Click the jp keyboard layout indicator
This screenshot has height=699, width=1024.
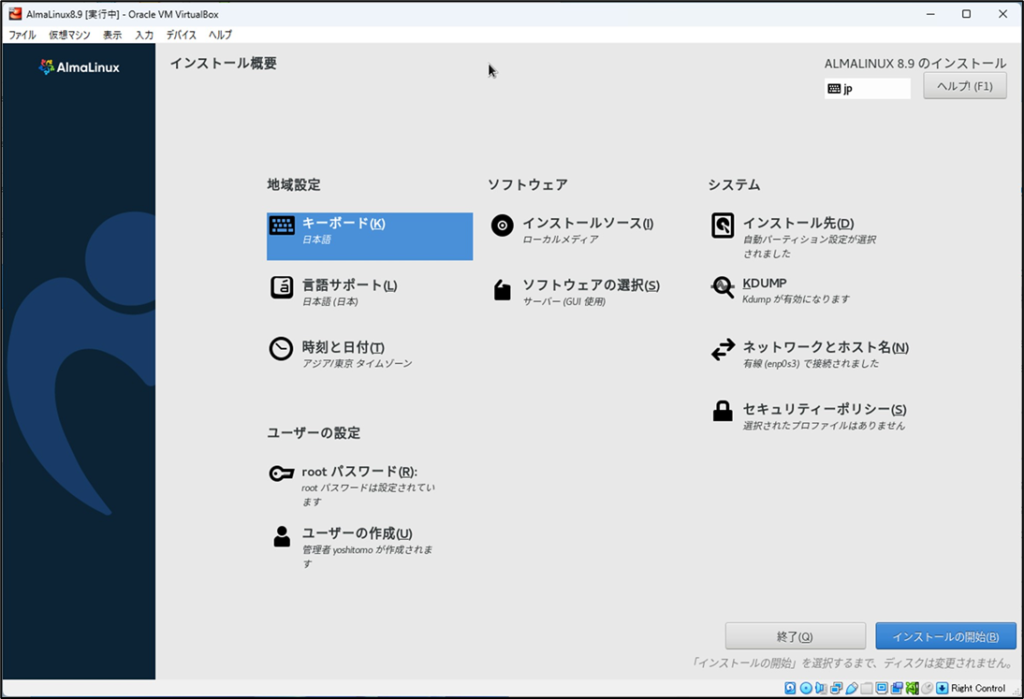(x=867, y=88)
